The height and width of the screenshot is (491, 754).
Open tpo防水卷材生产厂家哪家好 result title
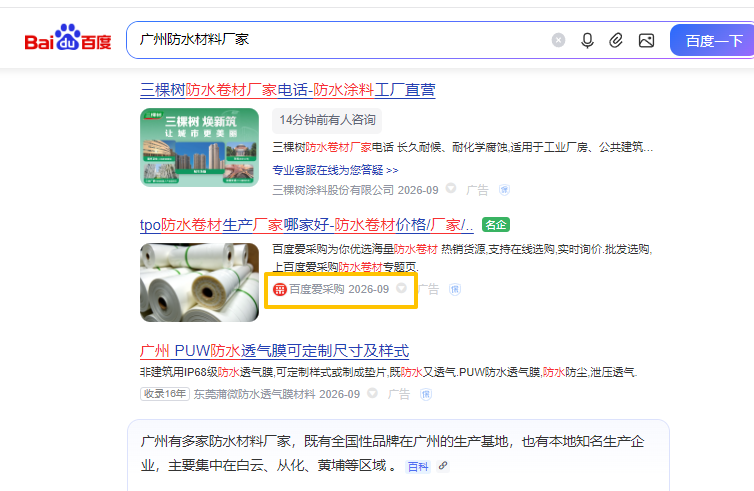tap(306, 225)
